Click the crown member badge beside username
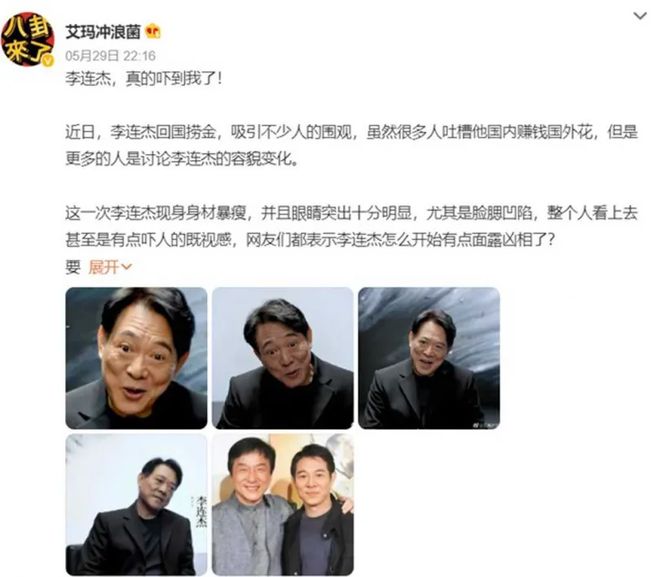660x577 pixels. (x=153, y=32)
